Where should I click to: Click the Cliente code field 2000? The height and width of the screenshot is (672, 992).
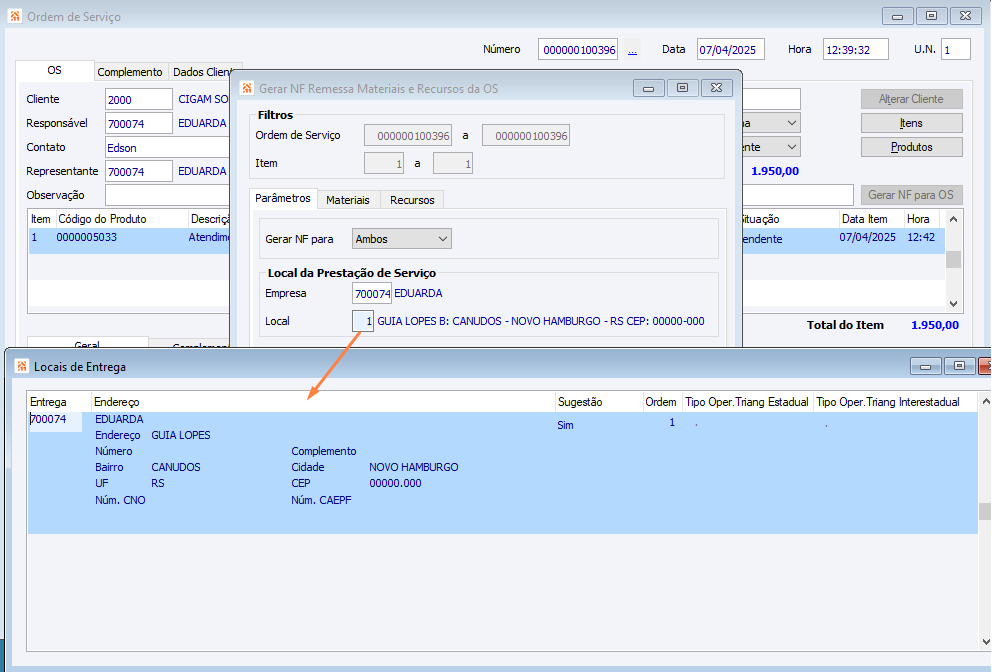pos(139,99)
